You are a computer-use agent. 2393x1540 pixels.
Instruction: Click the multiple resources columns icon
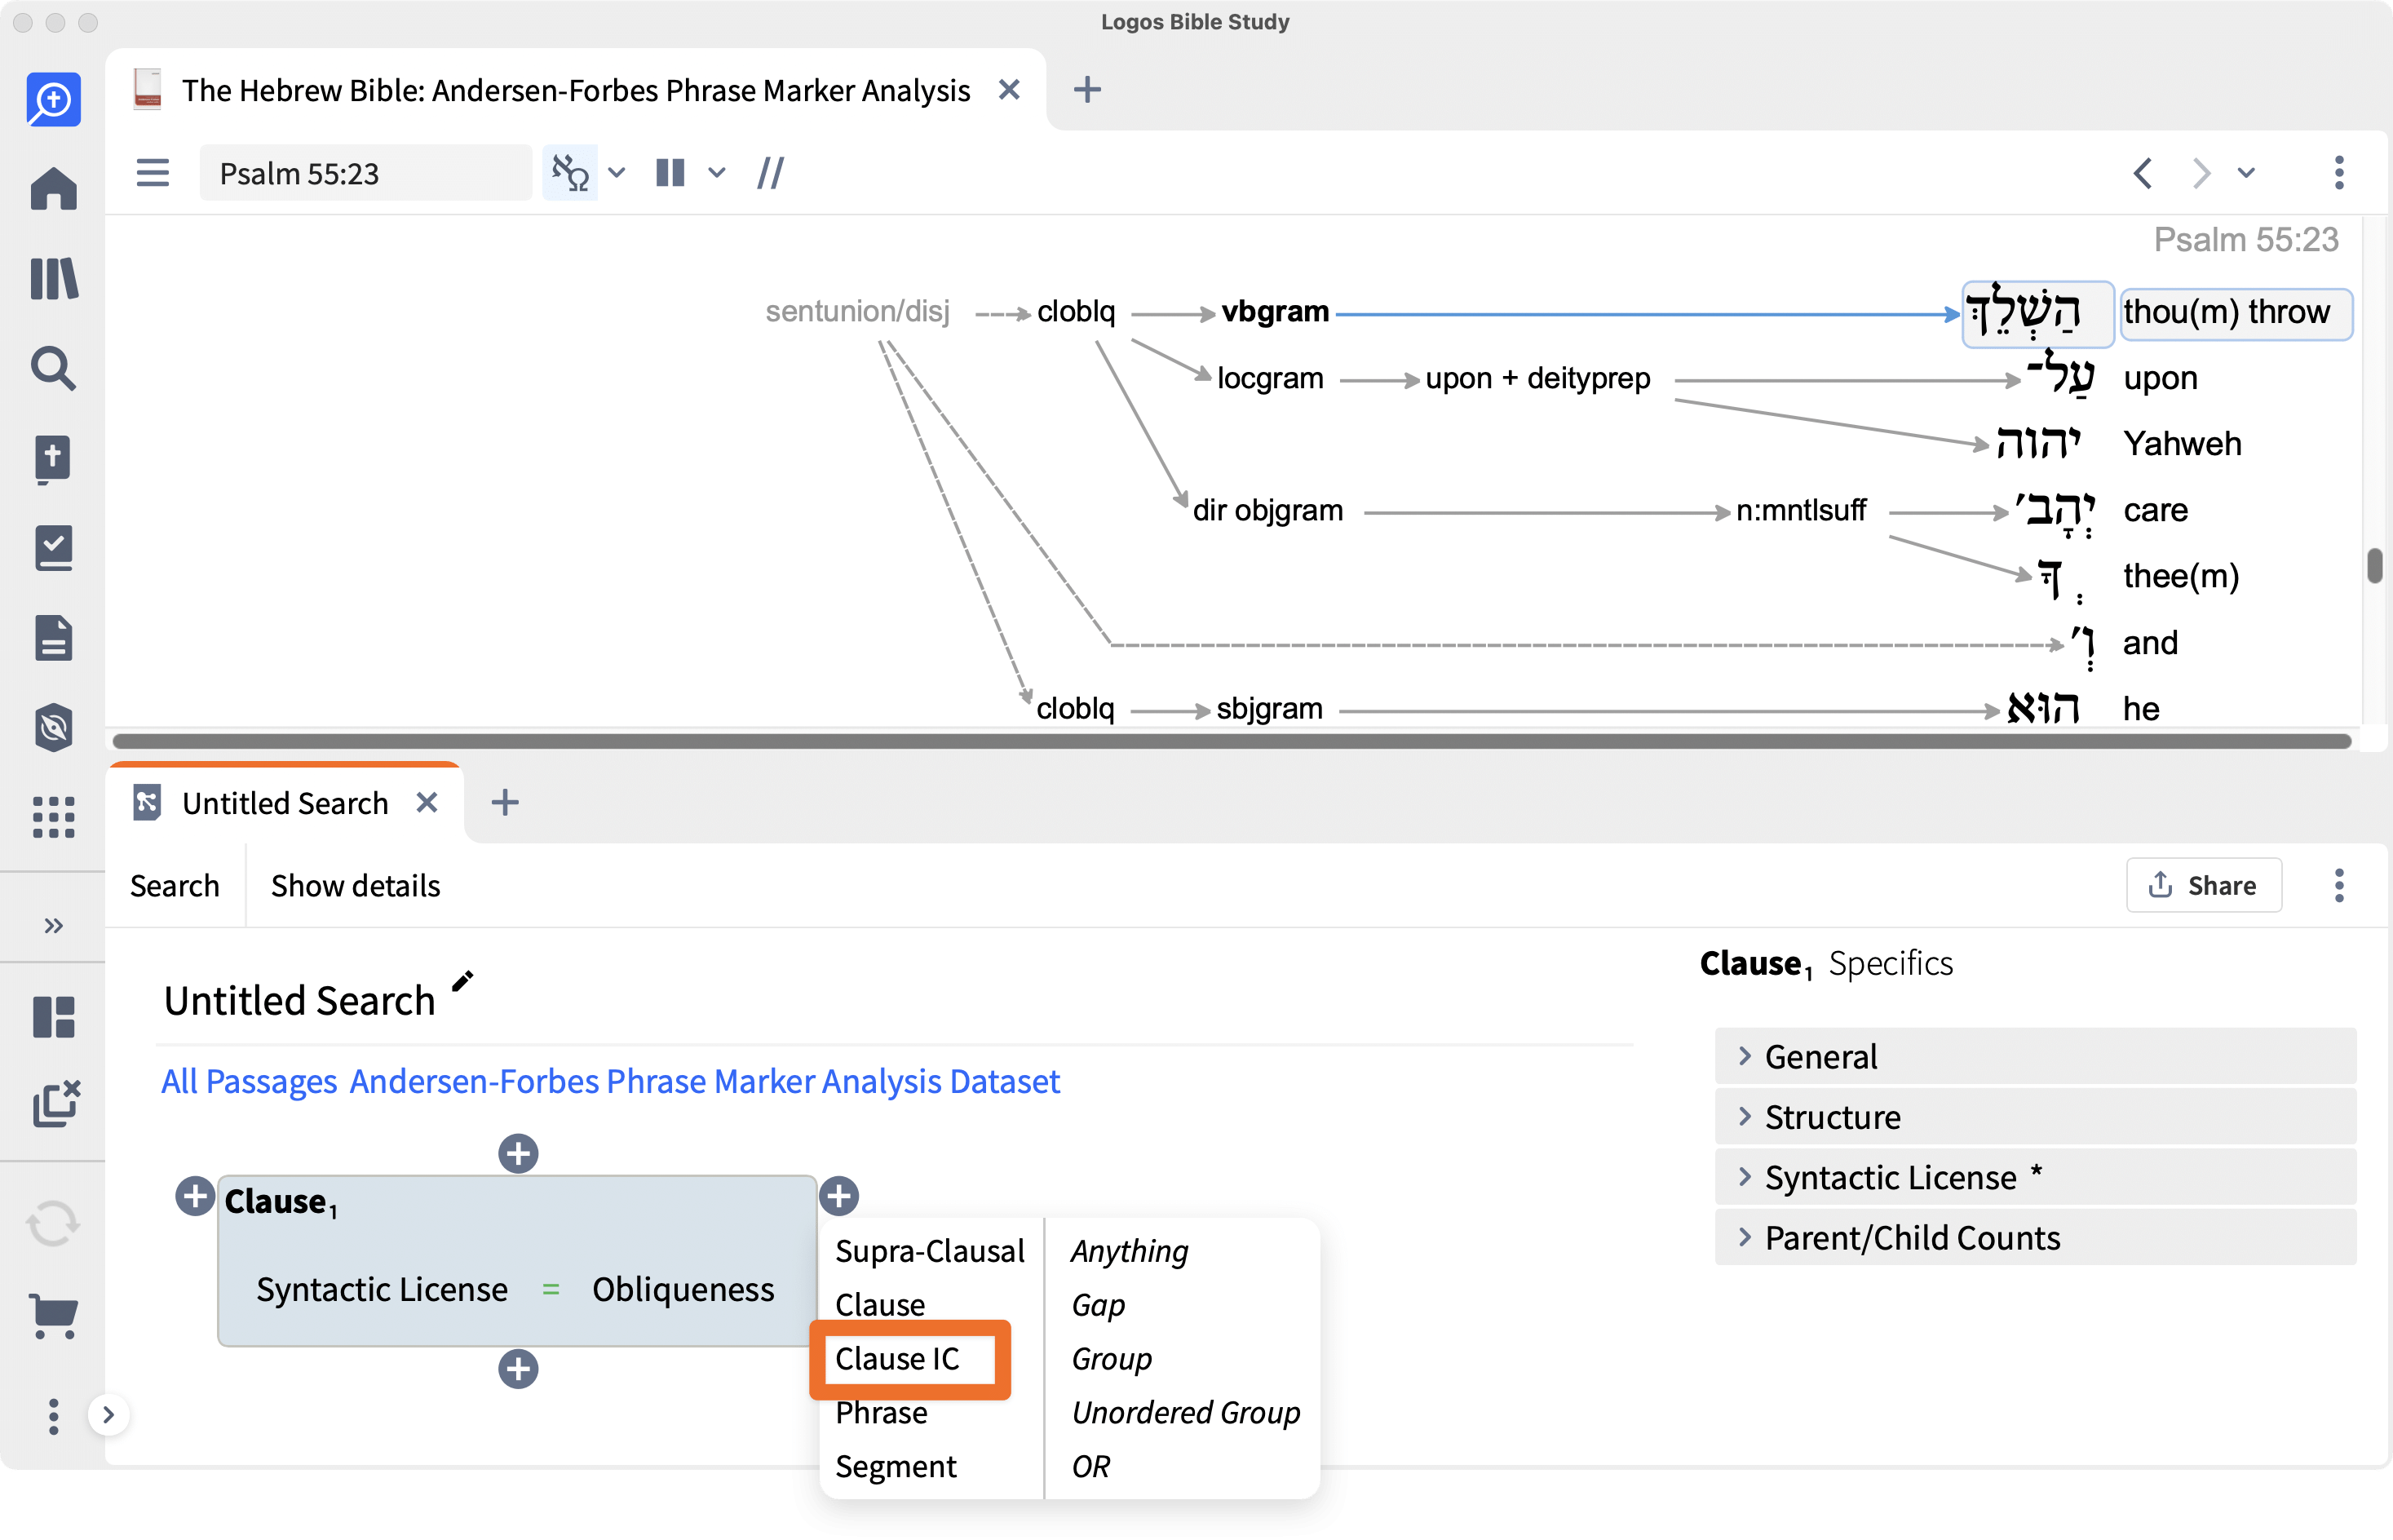pos(670,173)
